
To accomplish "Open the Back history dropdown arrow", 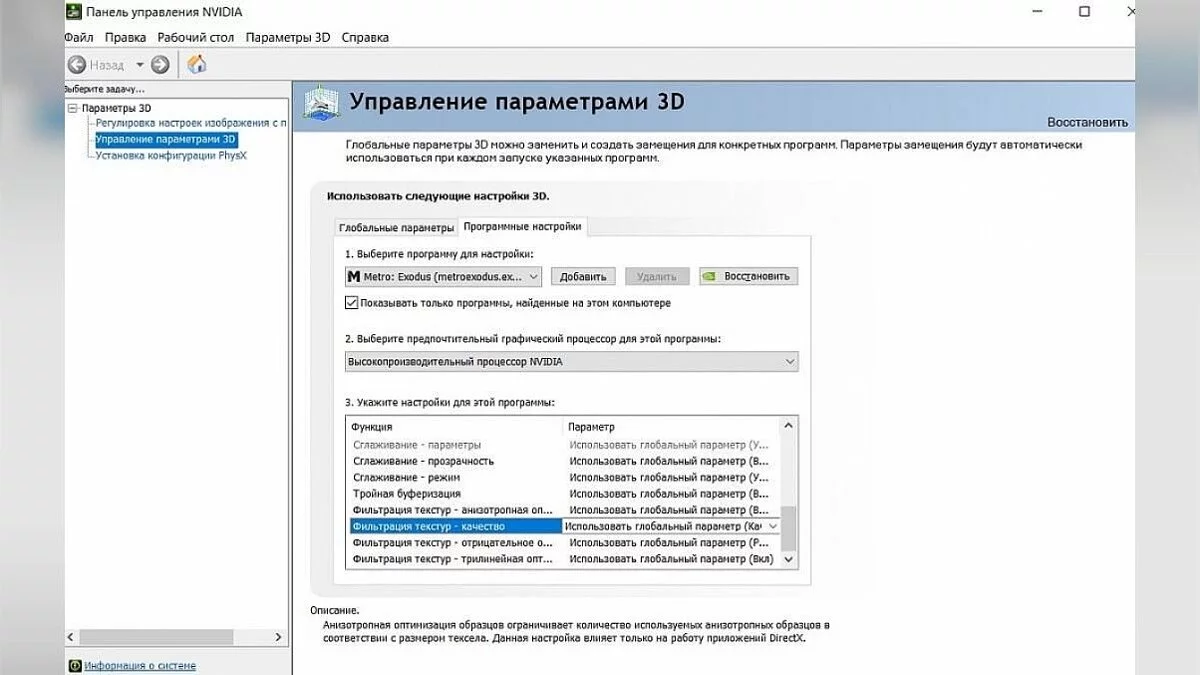I will 139,65.
